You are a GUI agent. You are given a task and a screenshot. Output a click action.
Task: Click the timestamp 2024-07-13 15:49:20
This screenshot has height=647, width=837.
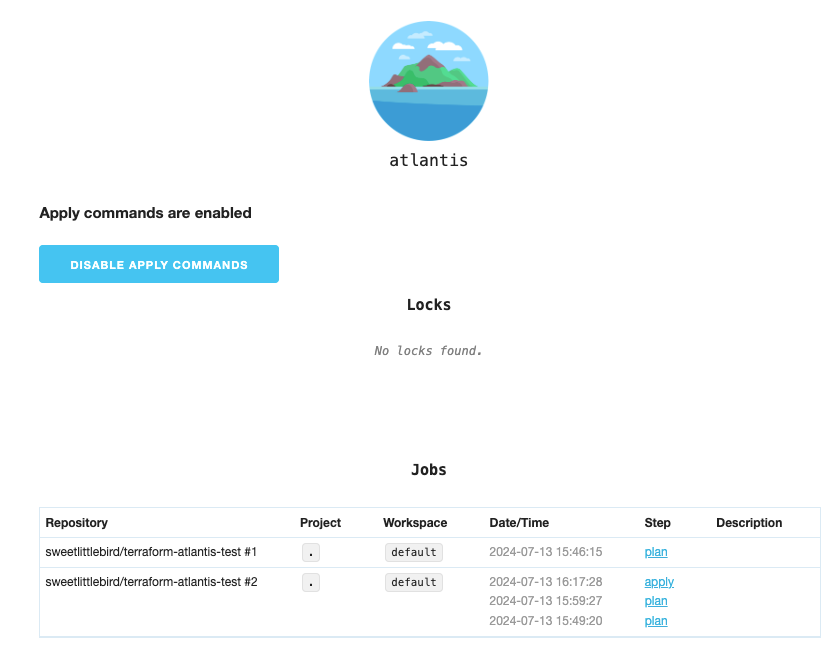coord(546,621)
